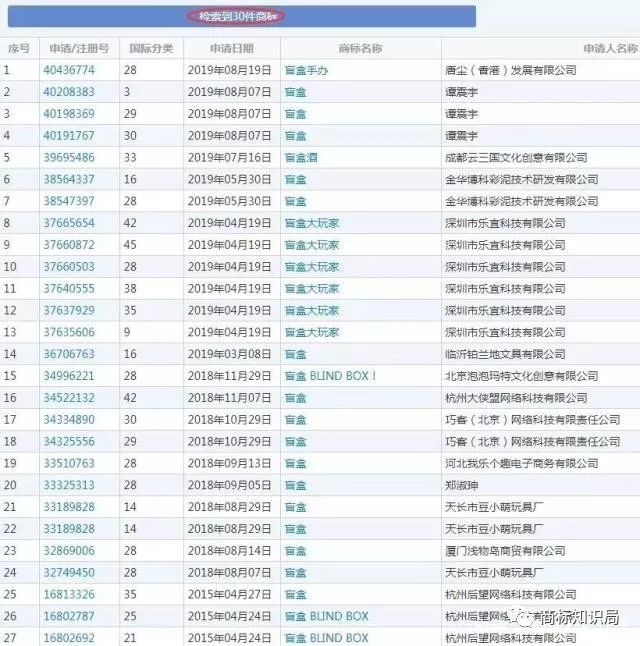Select applicant 郑淑珅
640x646 pixels.
click(x=462, y=485)
